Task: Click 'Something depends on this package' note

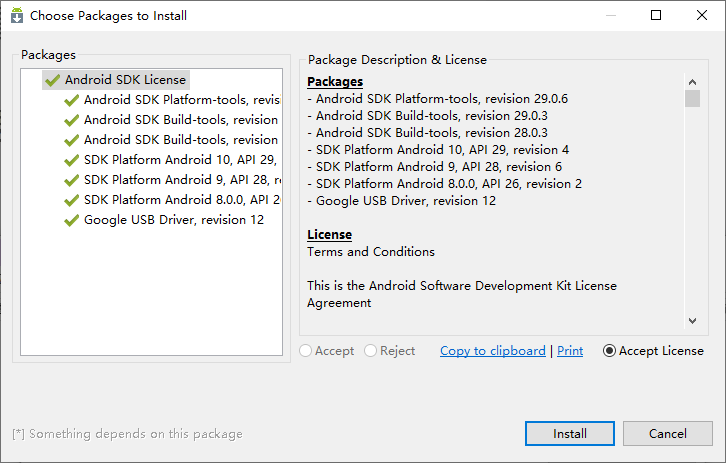Action: click(x=127, y=434)
